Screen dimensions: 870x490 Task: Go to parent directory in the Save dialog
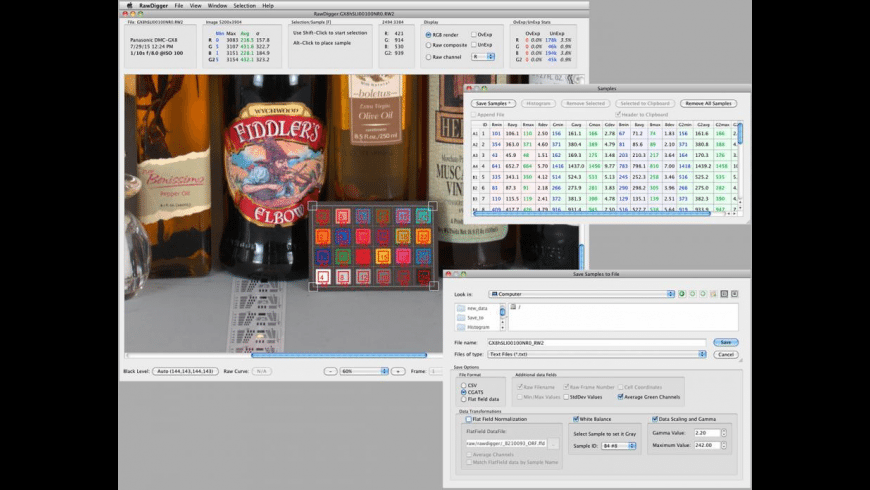click(703, 294)
